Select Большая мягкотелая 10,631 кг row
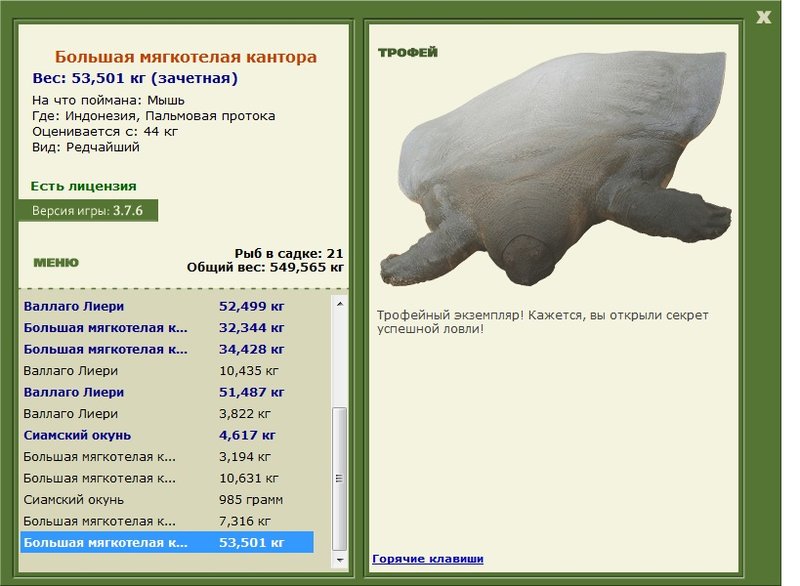 point(167,478)
